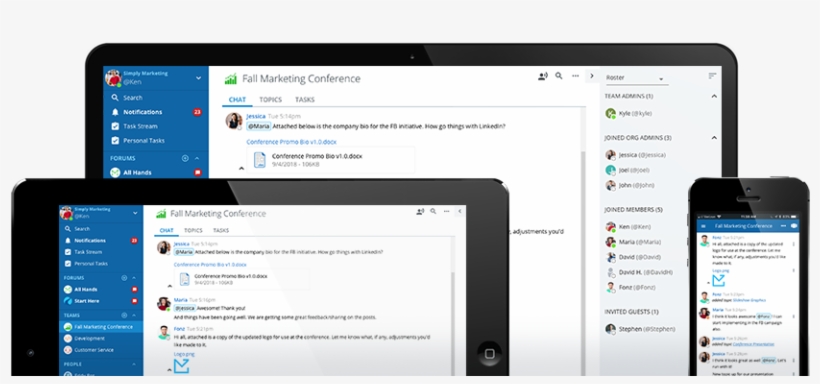The image size is (820, 384).
Task: Collapse the roster panel with the laptop chevron
Action: click(592, 76)
